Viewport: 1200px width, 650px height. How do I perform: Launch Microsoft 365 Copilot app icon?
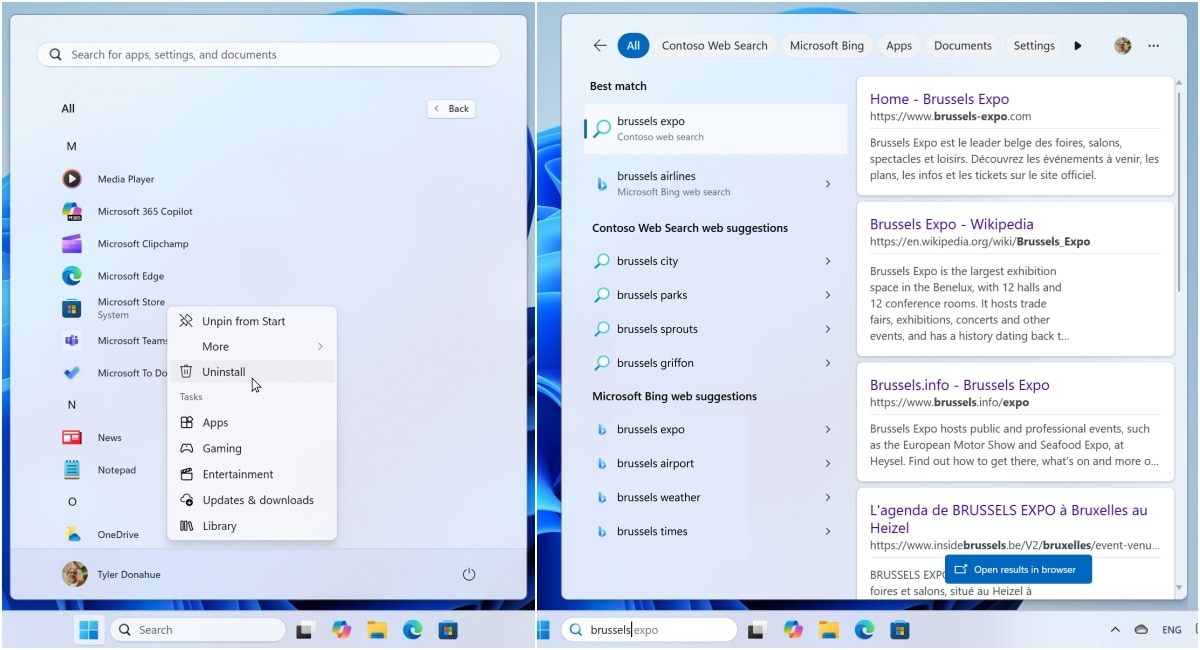(x=72, y=211)
